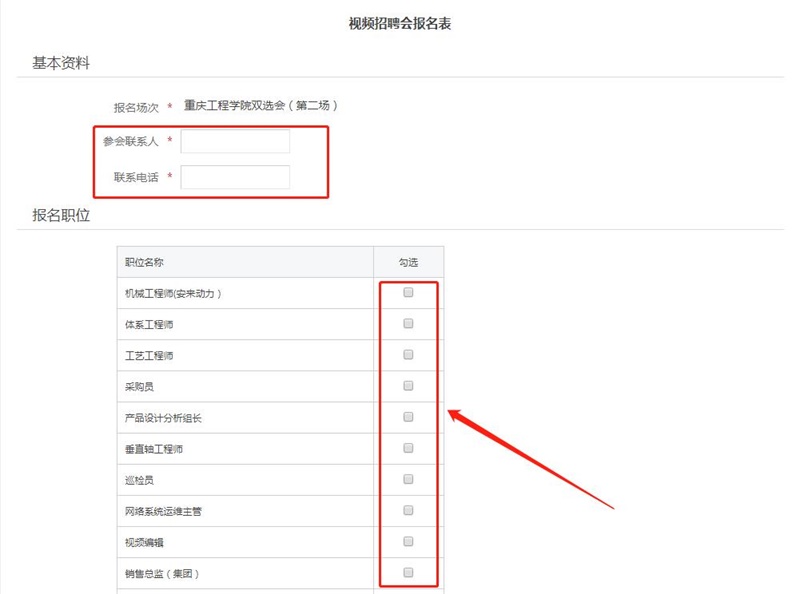Click the 机械工程师(安来动力) position name
The width and height of the screenshot is (800, 594).
172,294
